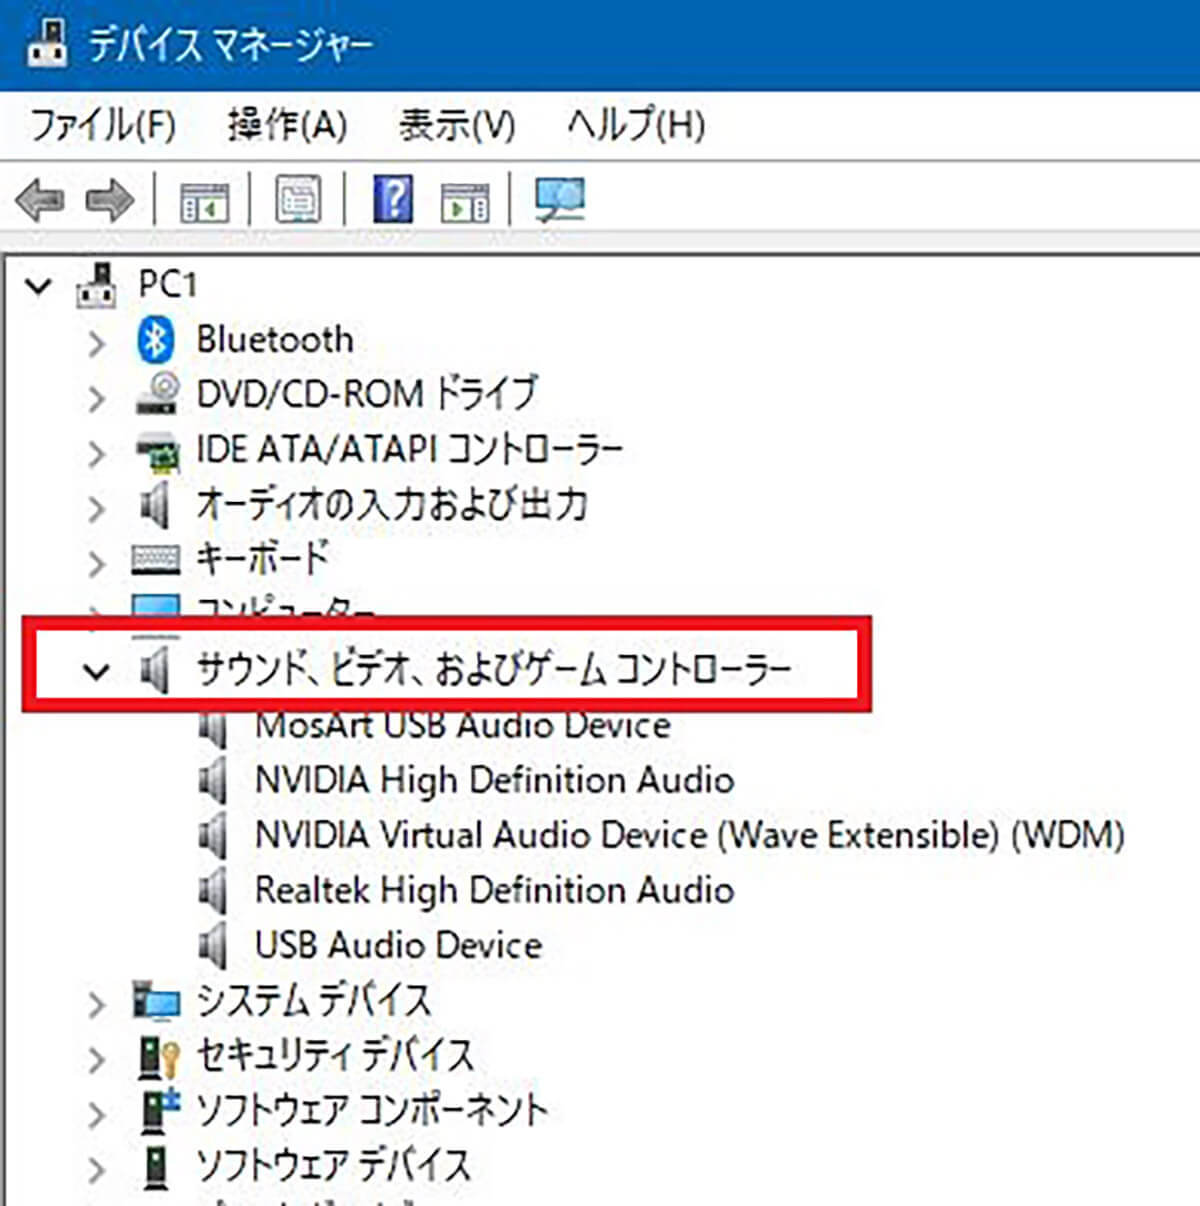Click the Bluetooth logo icon

155,340
